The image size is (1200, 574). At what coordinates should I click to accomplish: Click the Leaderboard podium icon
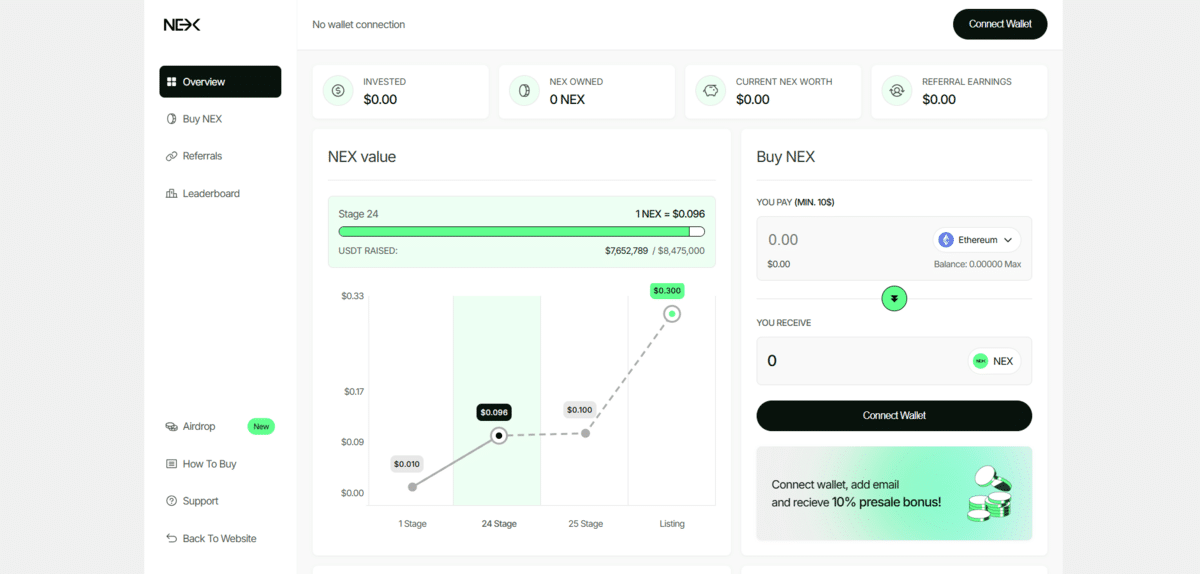coord(172,193)
